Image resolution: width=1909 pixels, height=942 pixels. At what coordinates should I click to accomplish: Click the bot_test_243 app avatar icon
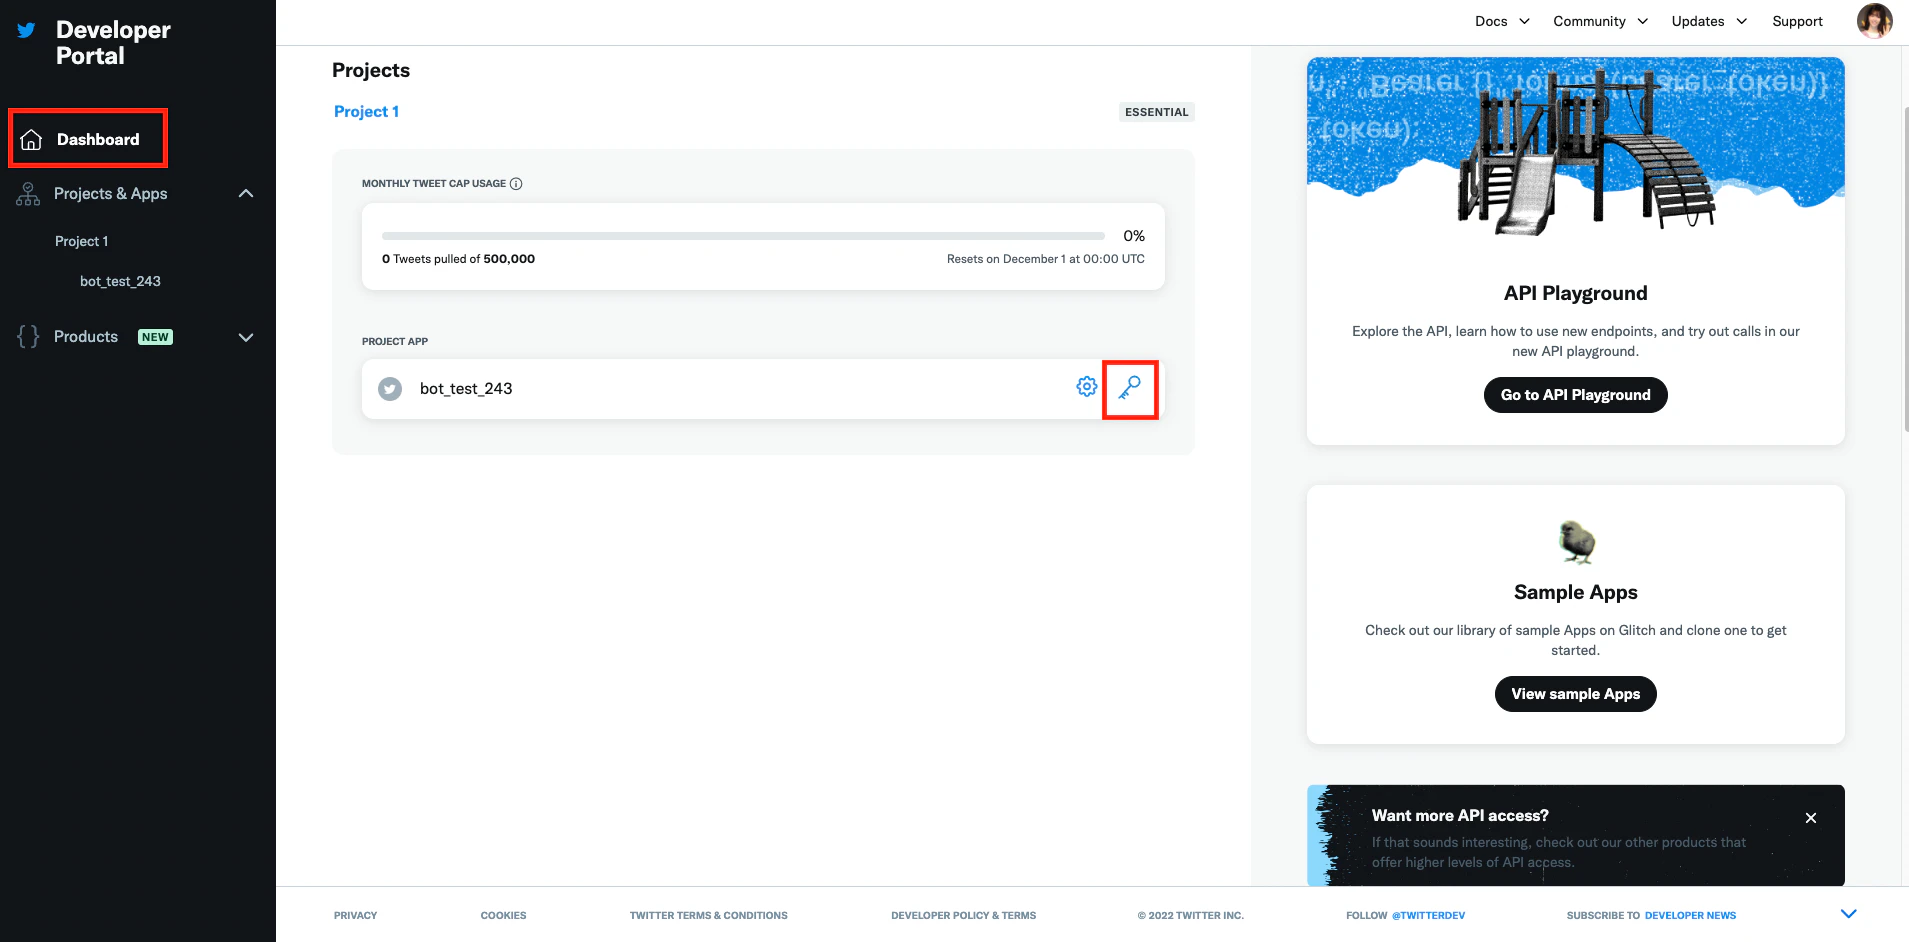(390, 389)
